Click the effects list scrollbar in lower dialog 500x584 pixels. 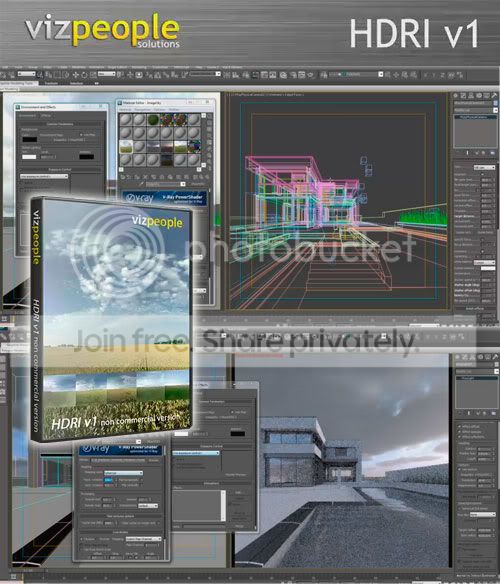coord(223,505)
